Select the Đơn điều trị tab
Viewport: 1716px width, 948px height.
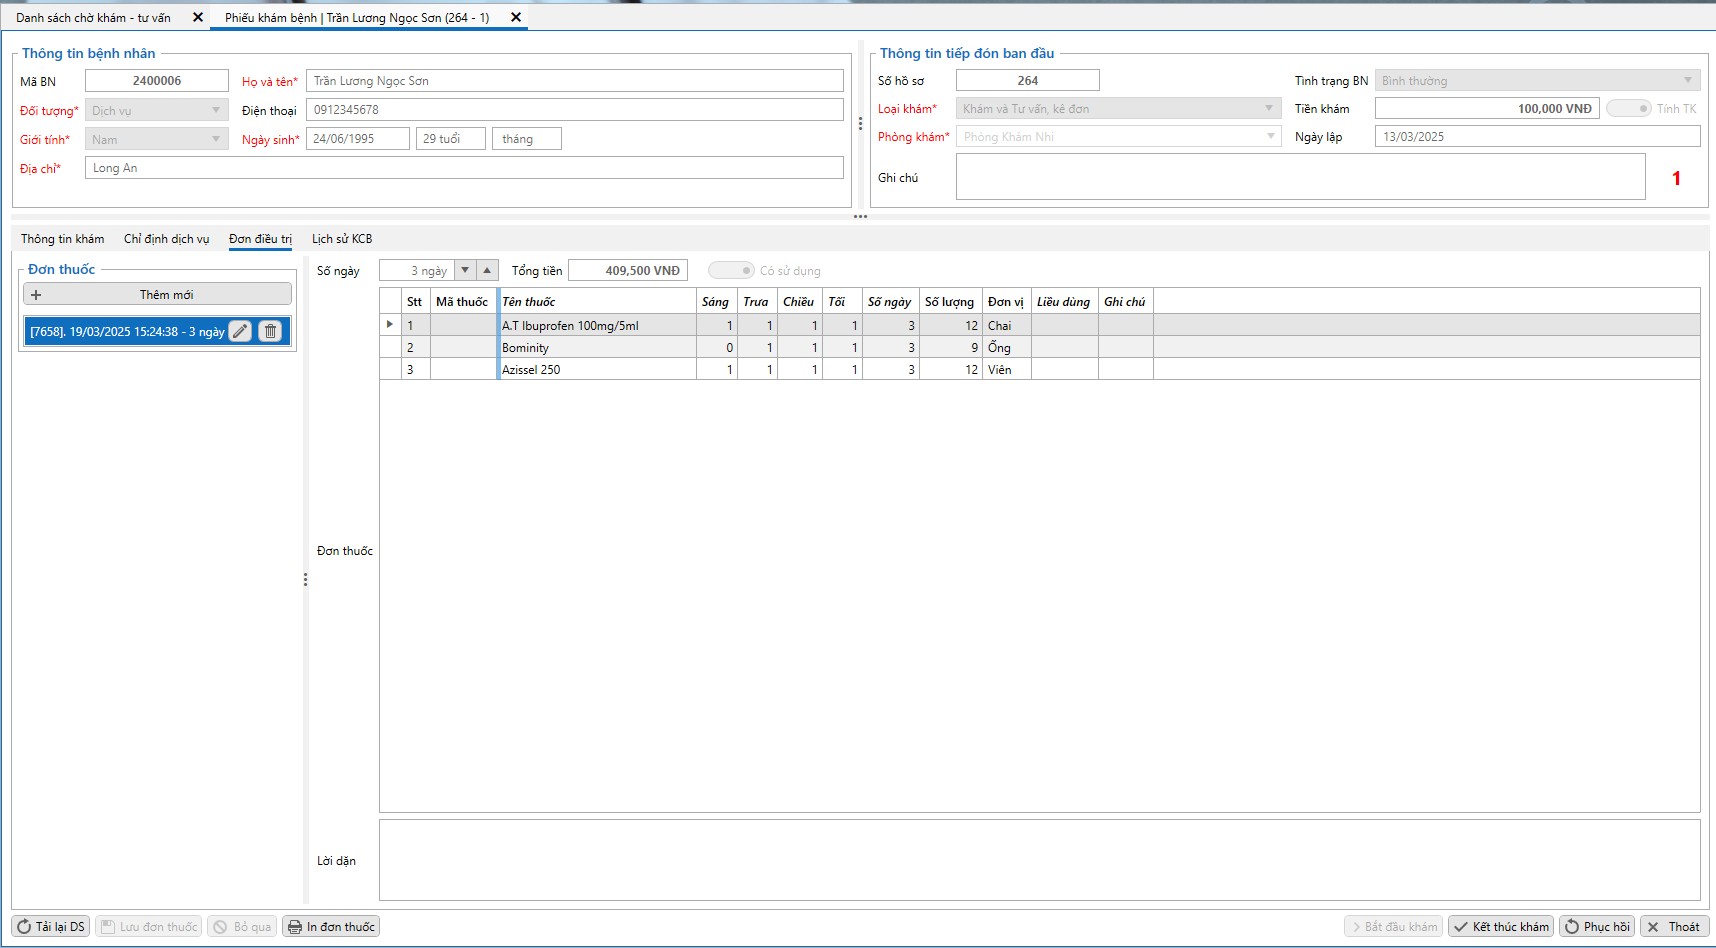(x=260, y=238)
